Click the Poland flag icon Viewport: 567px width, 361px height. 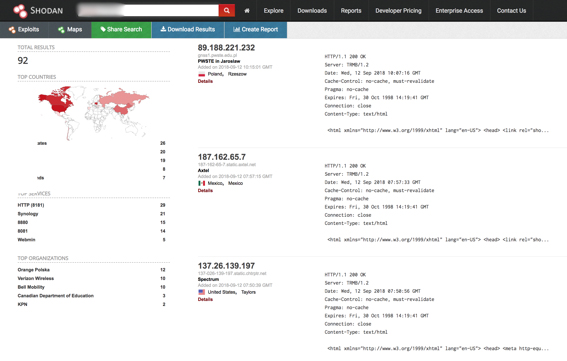pos(201,74)
